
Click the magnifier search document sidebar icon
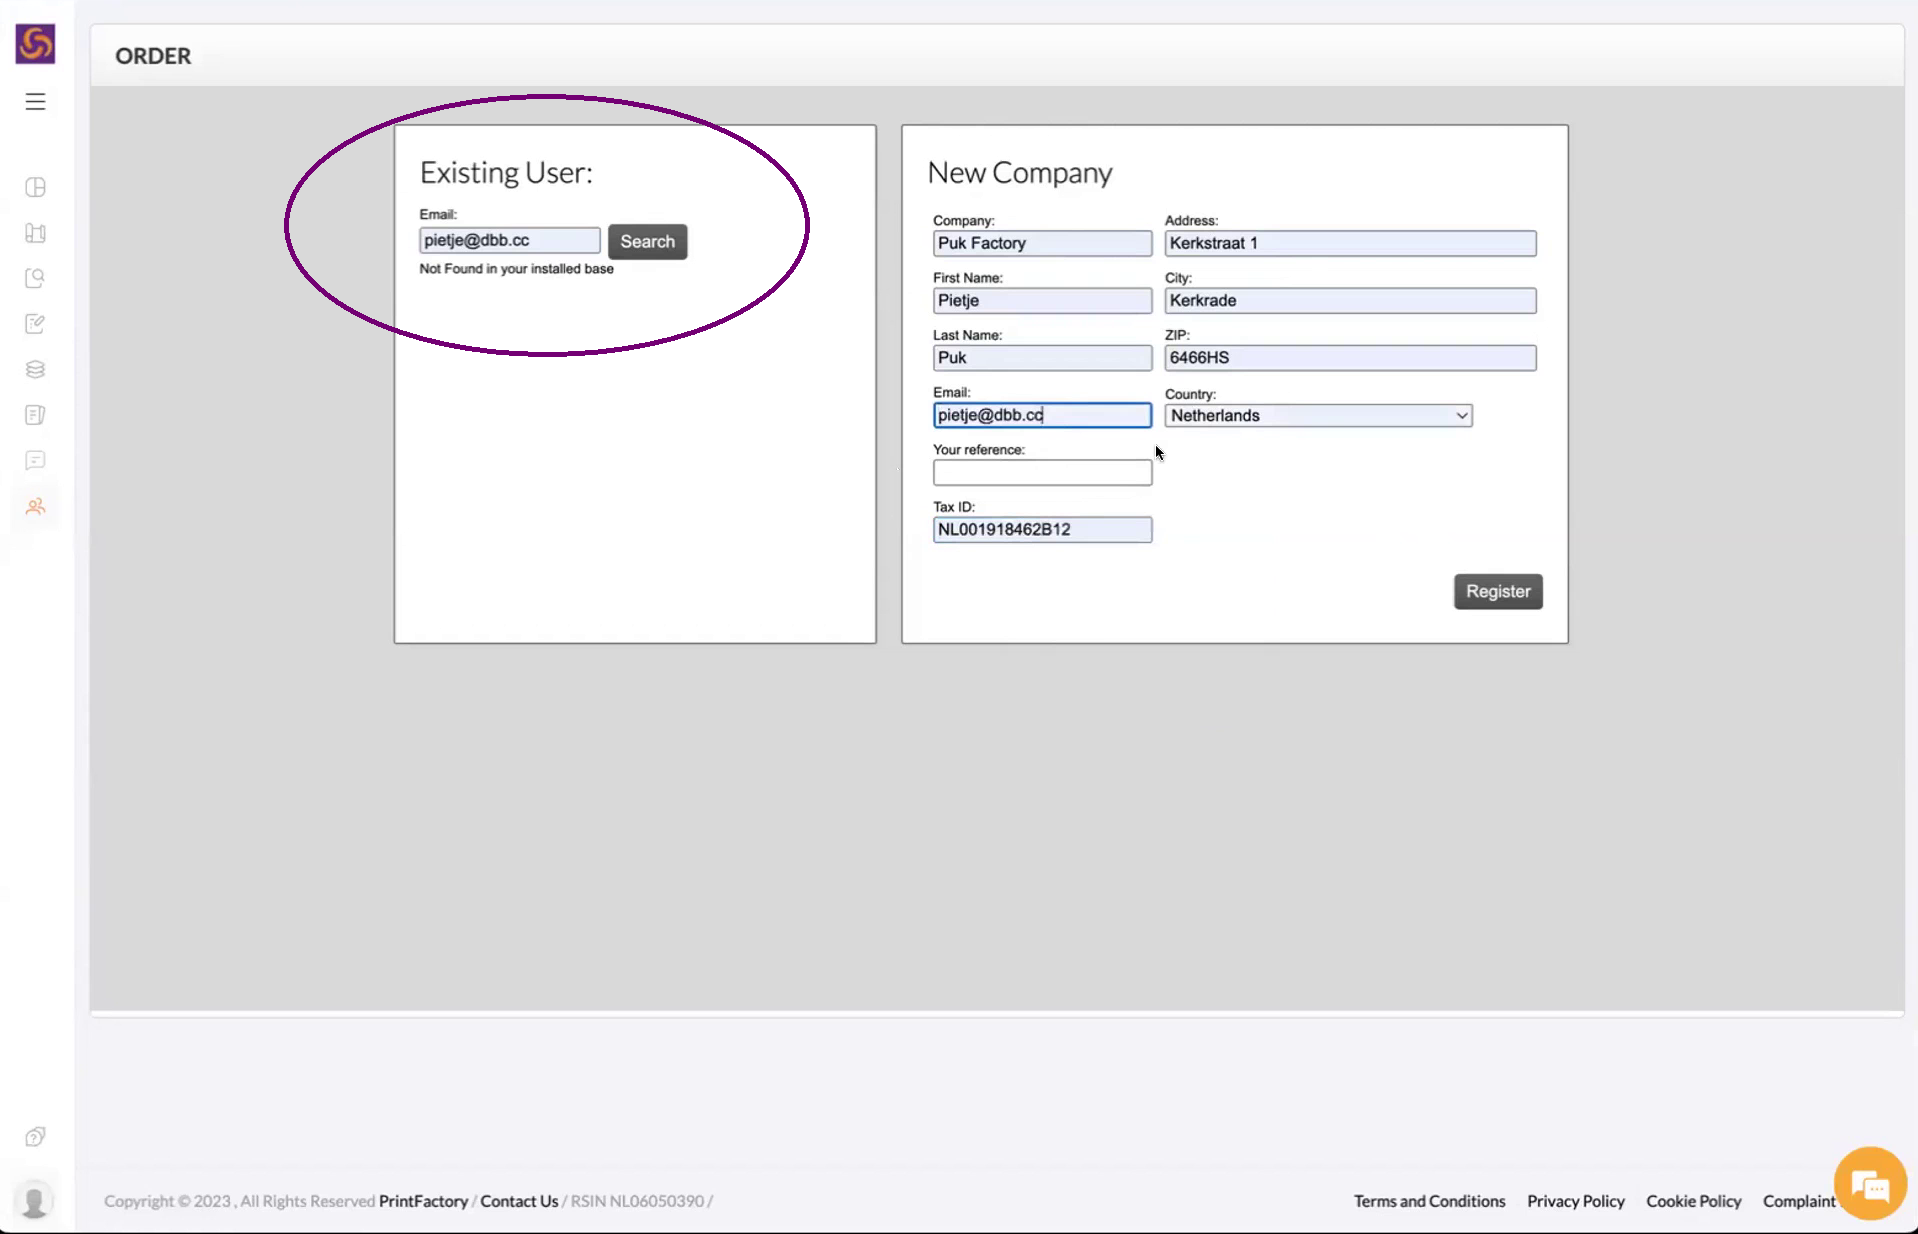click(35, 278)
